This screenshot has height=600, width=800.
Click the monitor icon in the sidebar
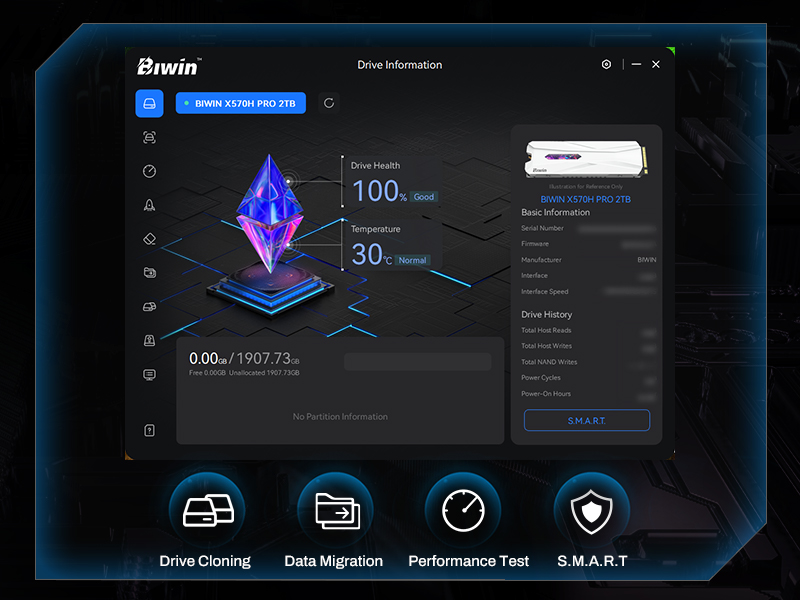pos(149,375)
